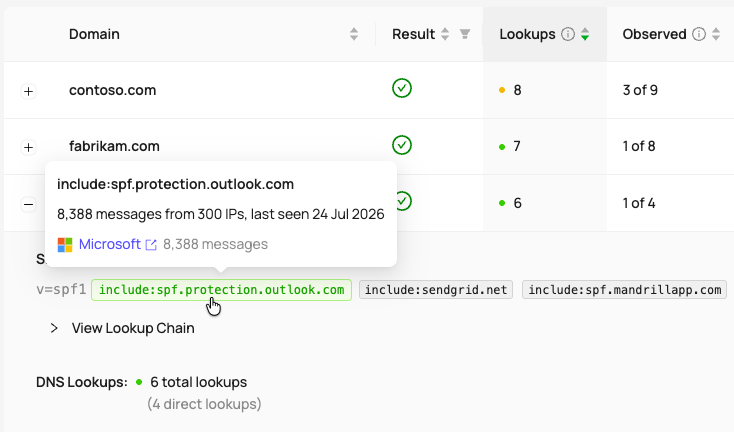Select include:spf.protection.outlook.com mechanism tag

(221, 290)
